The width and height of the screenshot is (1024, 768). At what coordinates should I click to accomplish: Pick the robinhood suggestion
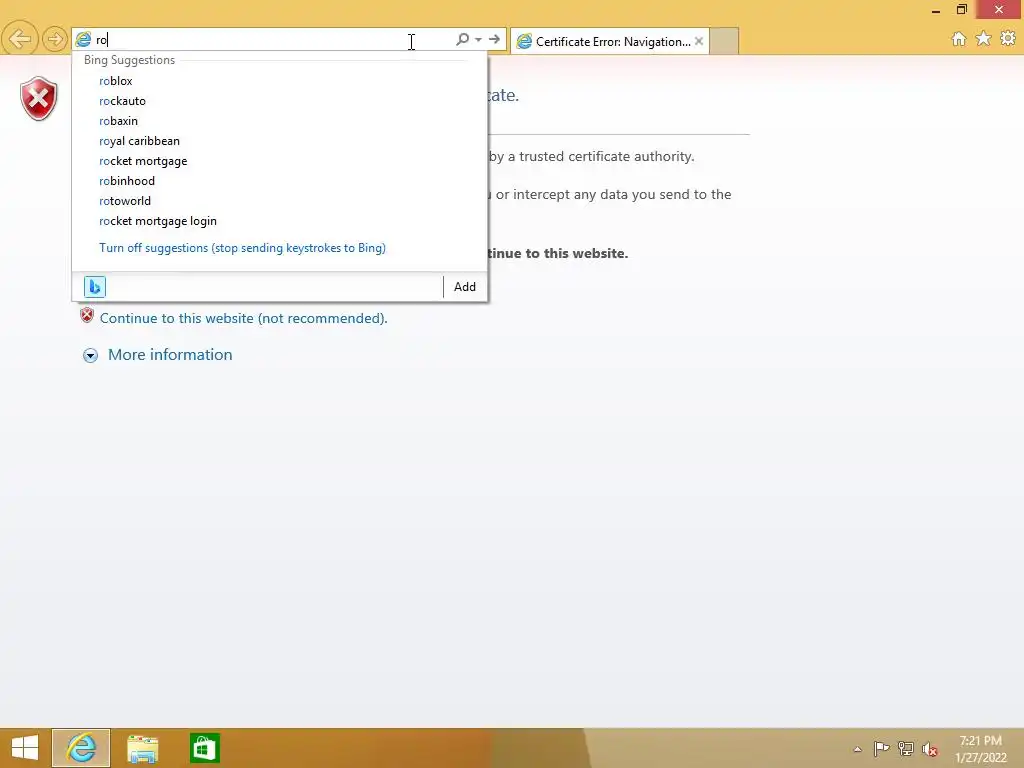(127, 181)
